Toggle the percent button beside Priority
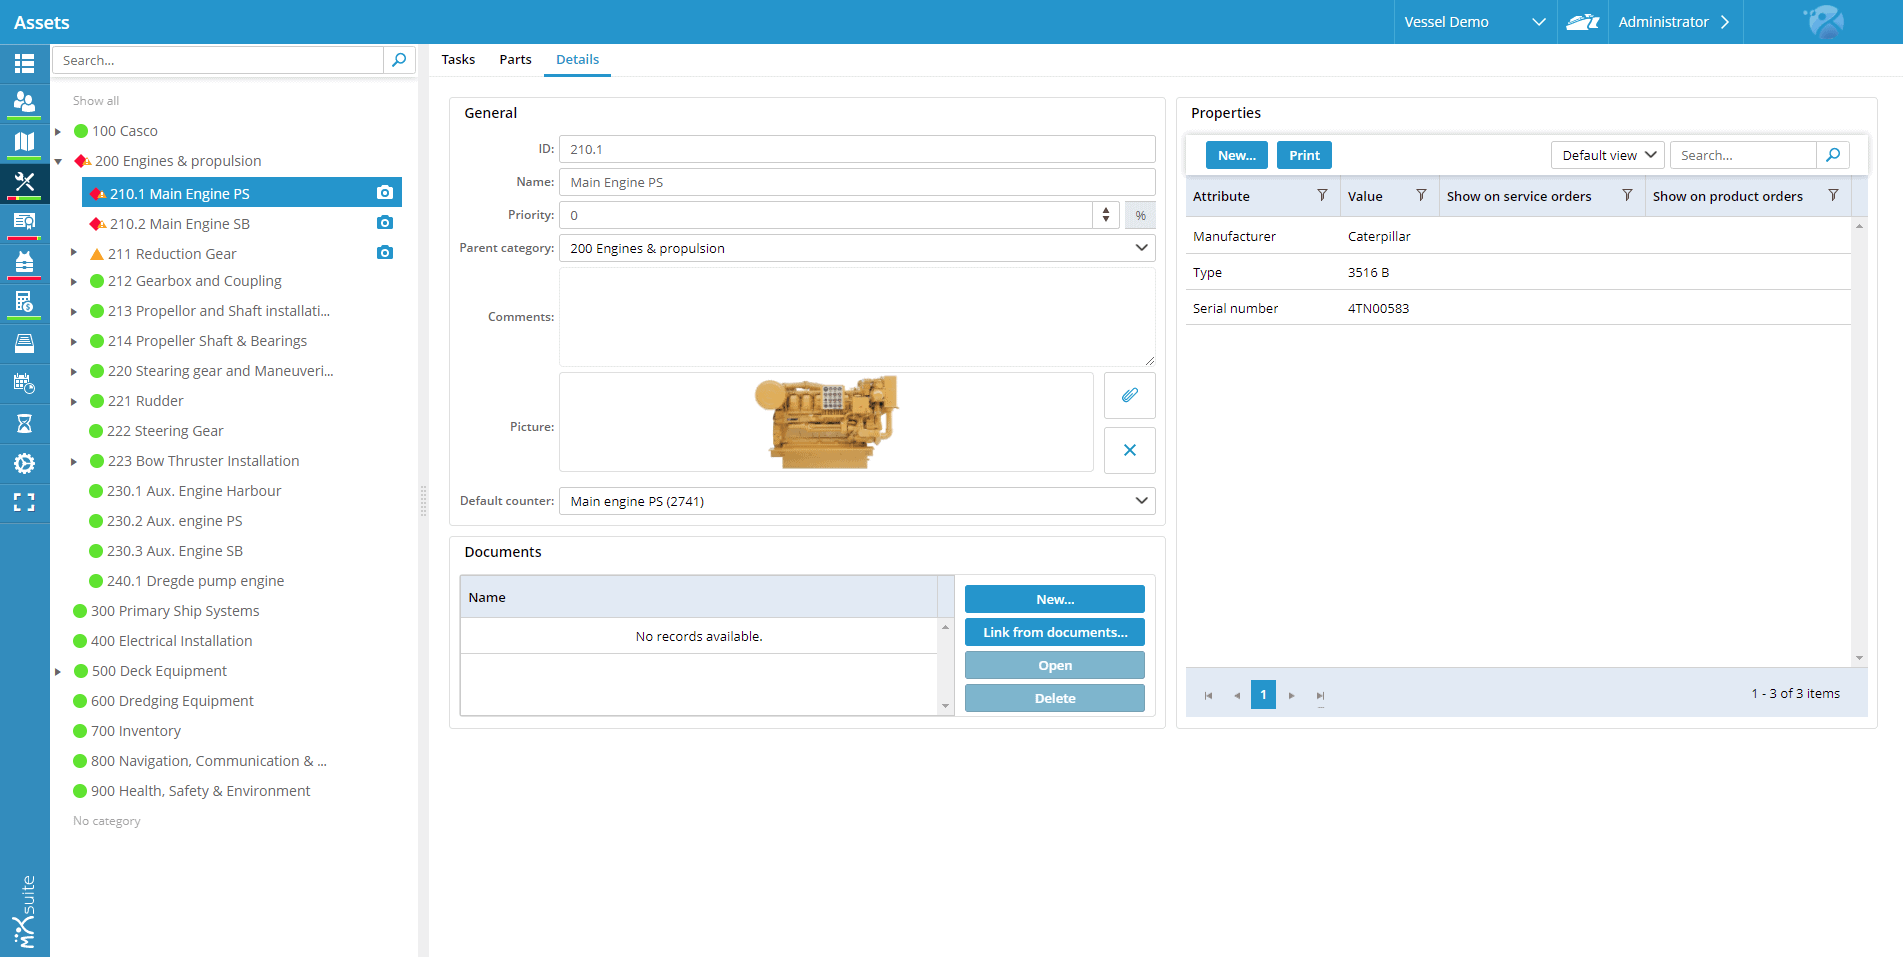Image resolution: width=1903 pixels, height=957 pixels. click(x=1140, y=215)
